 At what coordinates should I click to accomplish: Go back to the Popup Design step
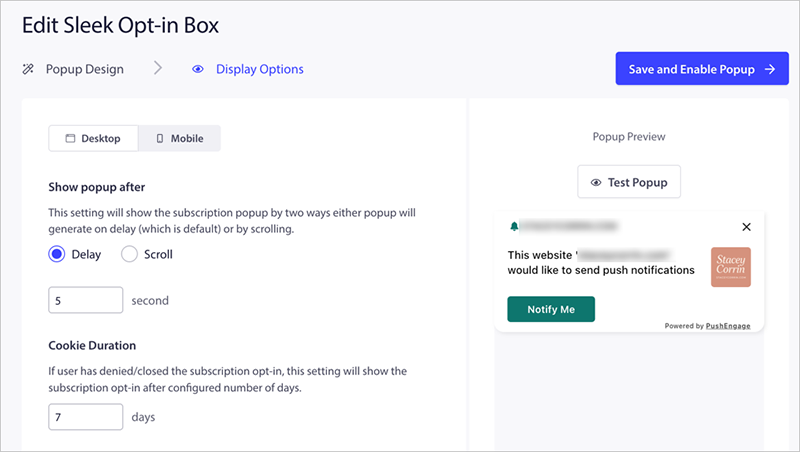[84, 70]
